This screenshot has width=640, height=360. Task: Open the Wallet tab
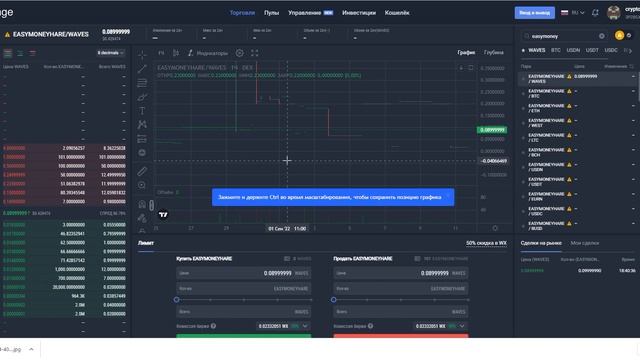397,13
